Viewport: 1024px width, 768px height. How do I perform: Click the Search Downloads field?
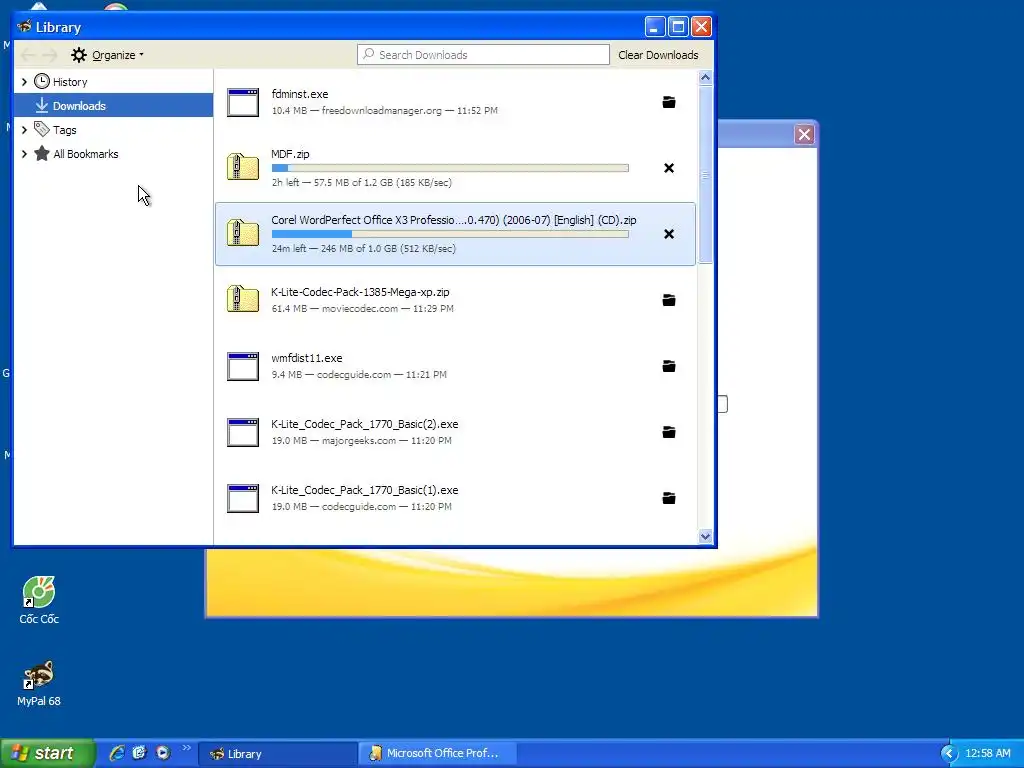tap(483, 55)
